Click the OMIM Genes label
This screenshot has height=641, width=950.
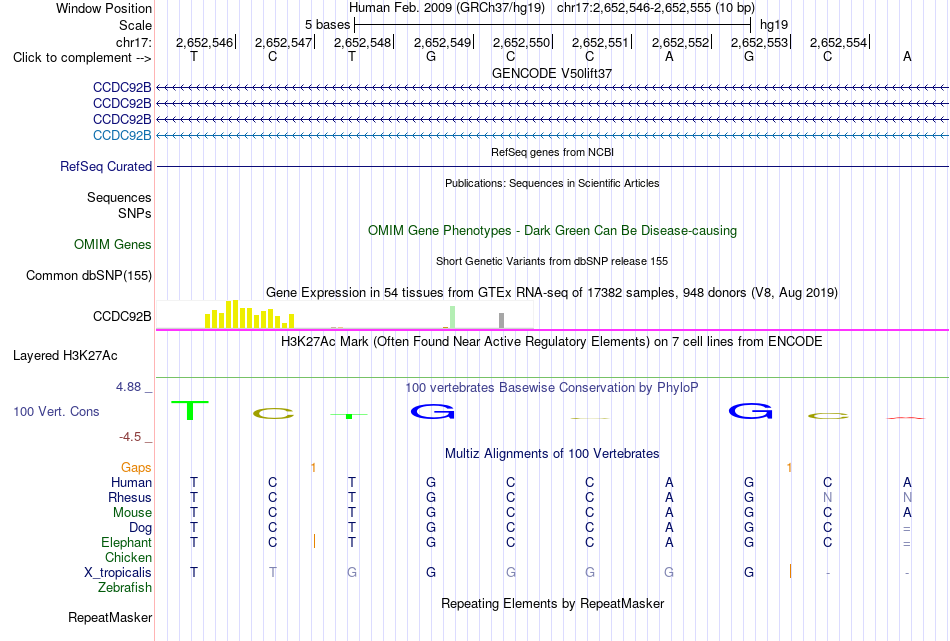[113, 245]
